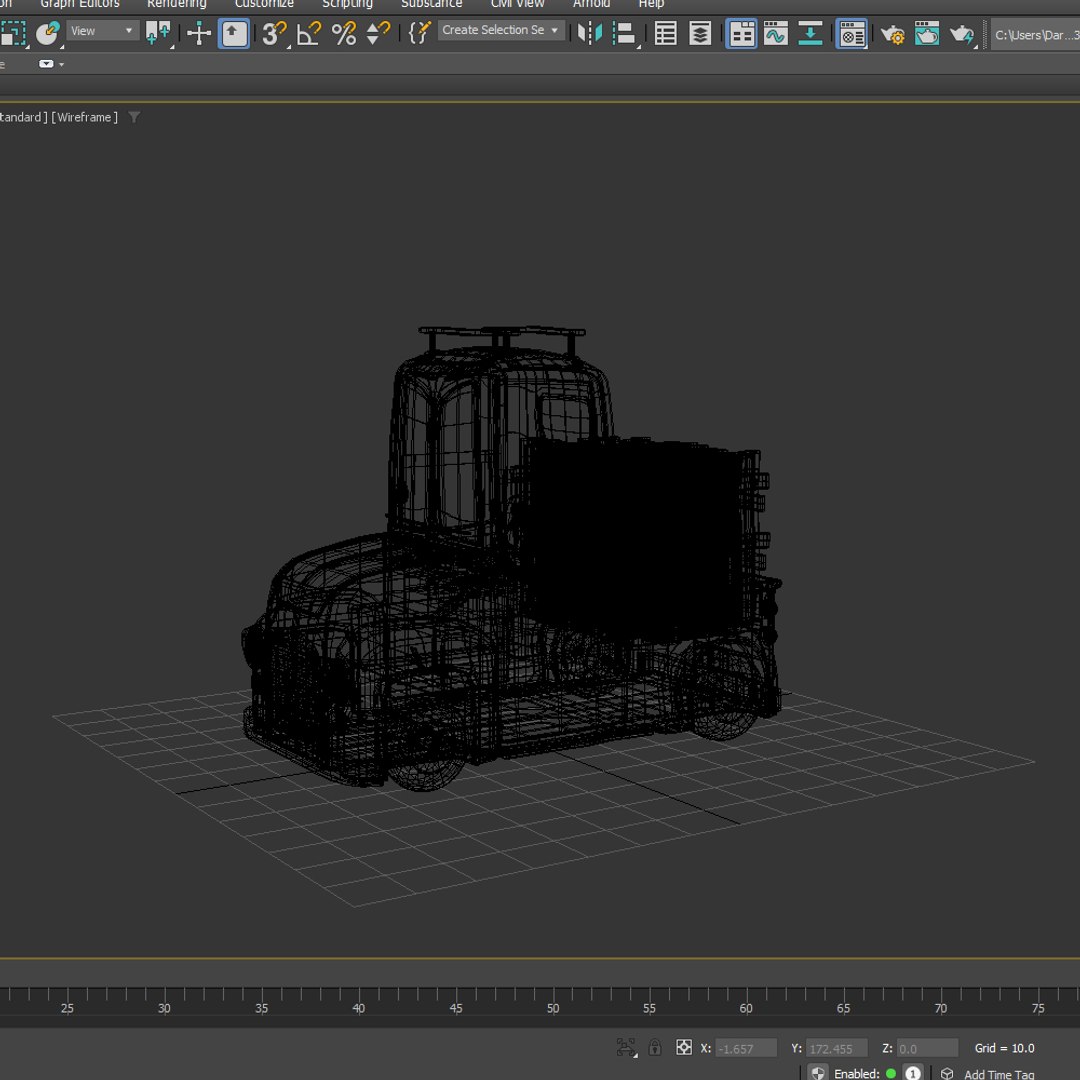The width and height of the screenshot is (1080, 1080).
Task: Click the Add Time Tag cube icon
Action: (947, 1073)
